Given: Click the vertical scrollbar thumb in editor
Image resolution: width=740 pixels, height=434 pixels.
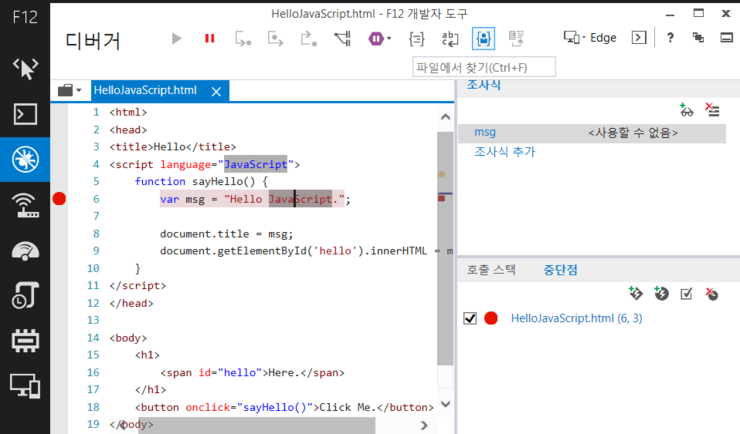Looking at the screenshot, I should [445, 248].
